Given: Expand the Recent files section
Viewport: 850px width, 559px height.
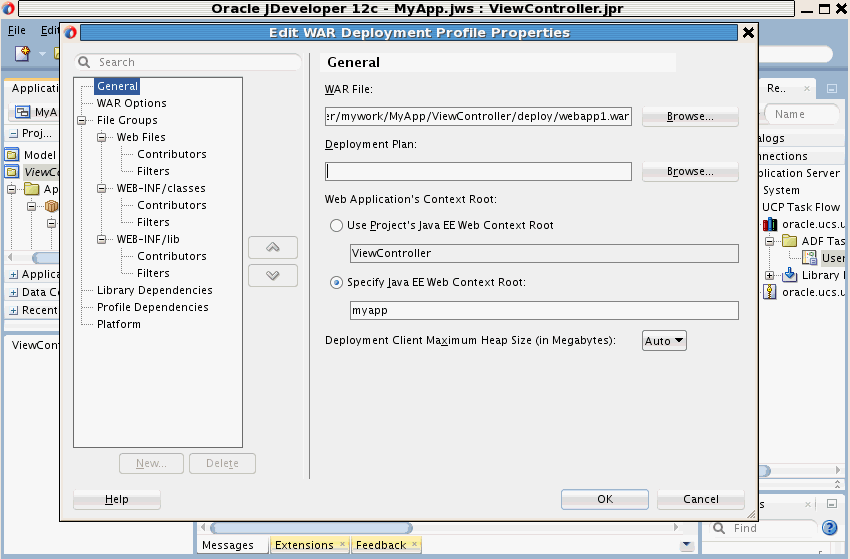Looking at the screenshot, I should click(x=14, y=311).
